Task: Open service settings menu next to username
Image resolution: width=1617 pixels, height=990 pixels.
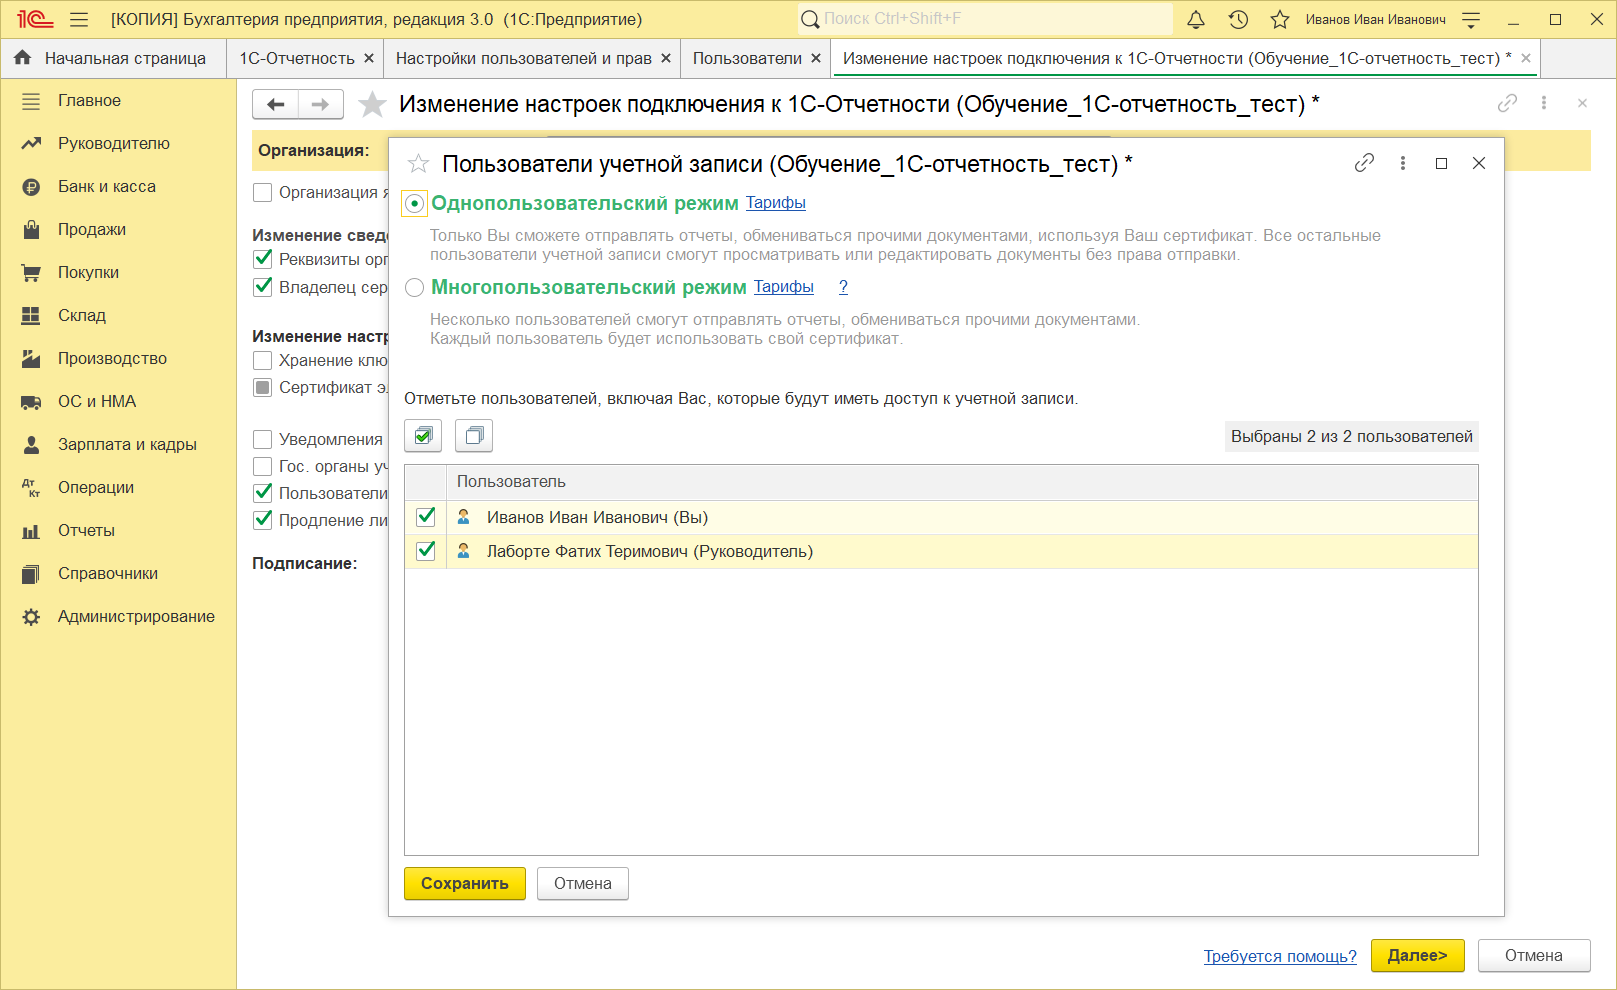Action: click(1471, 19)
